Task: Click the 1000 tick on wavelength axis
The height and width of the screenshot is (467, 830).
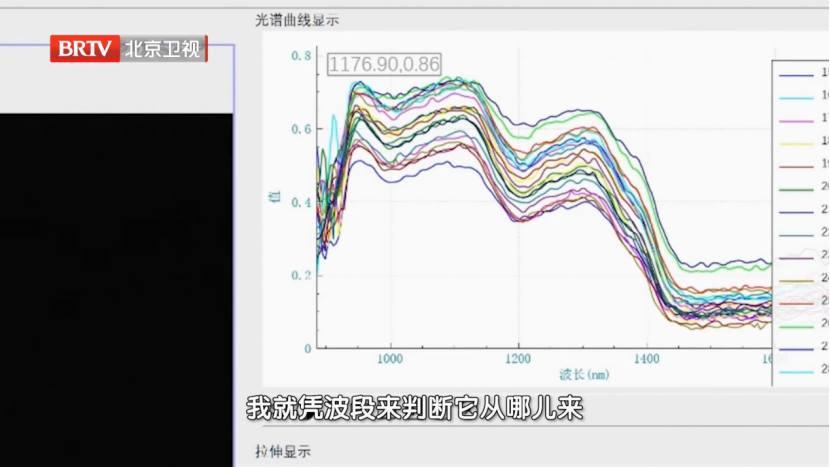Action: (x=390, y=357)
